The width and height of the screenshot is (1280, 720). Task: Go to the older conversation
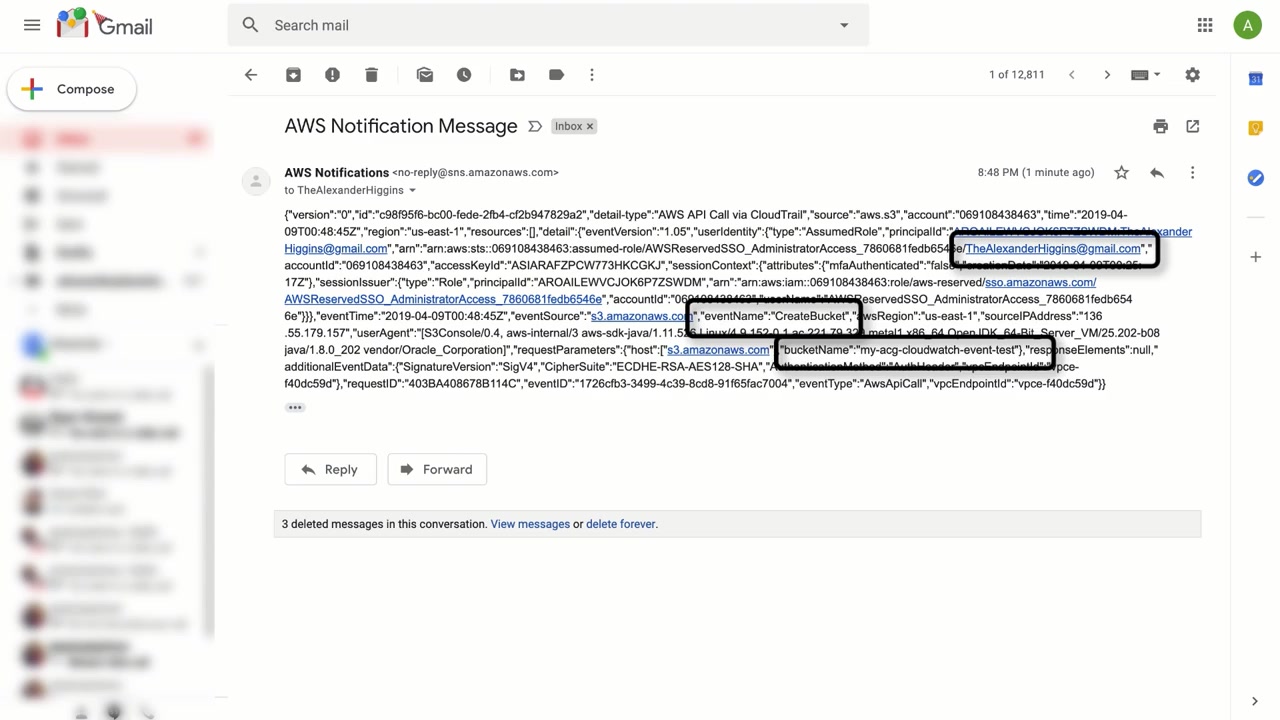1107,75
